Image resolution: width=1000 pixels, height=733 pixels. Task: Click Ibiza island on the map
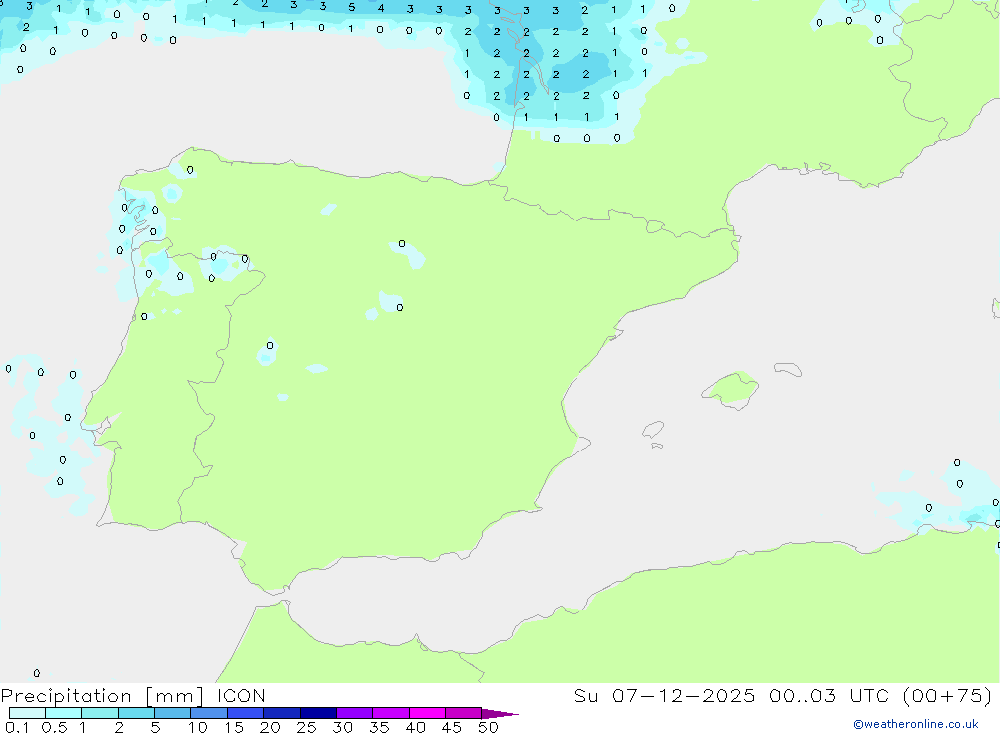point(653,429)
